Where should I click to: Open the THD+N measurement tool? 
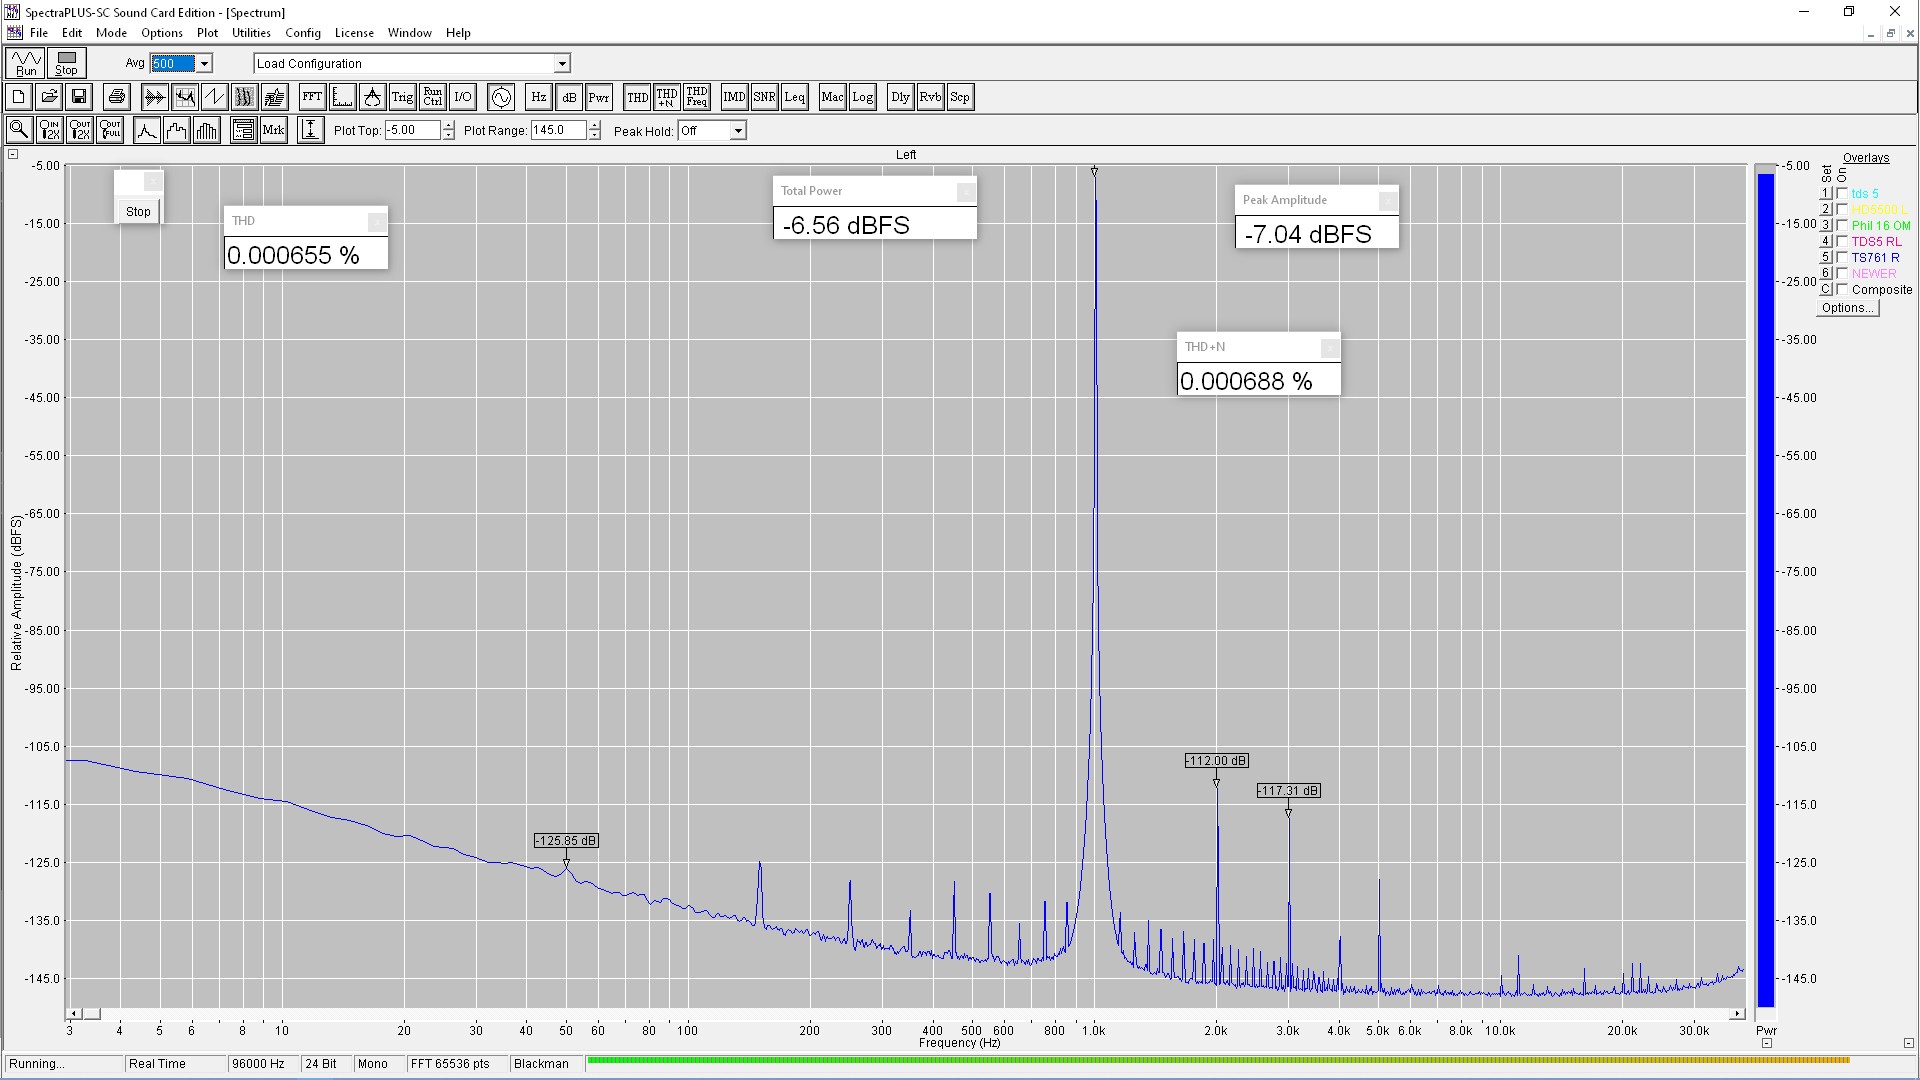point(666,97)
